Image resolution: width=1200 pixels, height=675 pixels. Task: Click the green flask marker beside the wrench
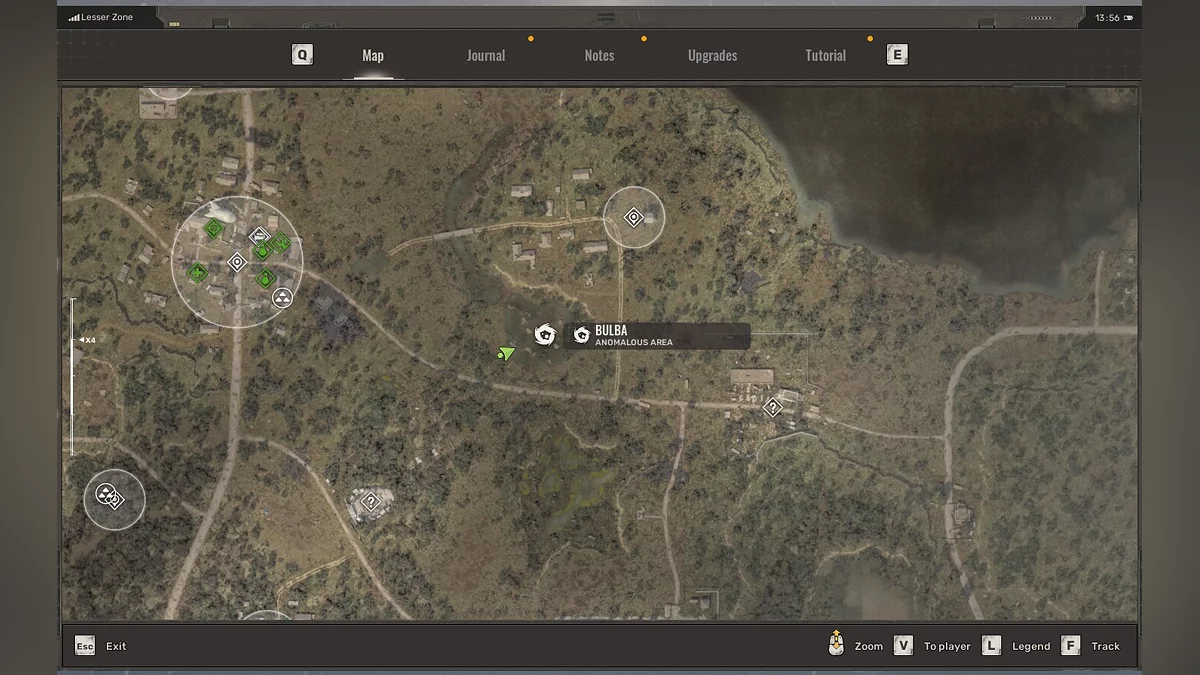pyautogui.click(x=263, y=251)
